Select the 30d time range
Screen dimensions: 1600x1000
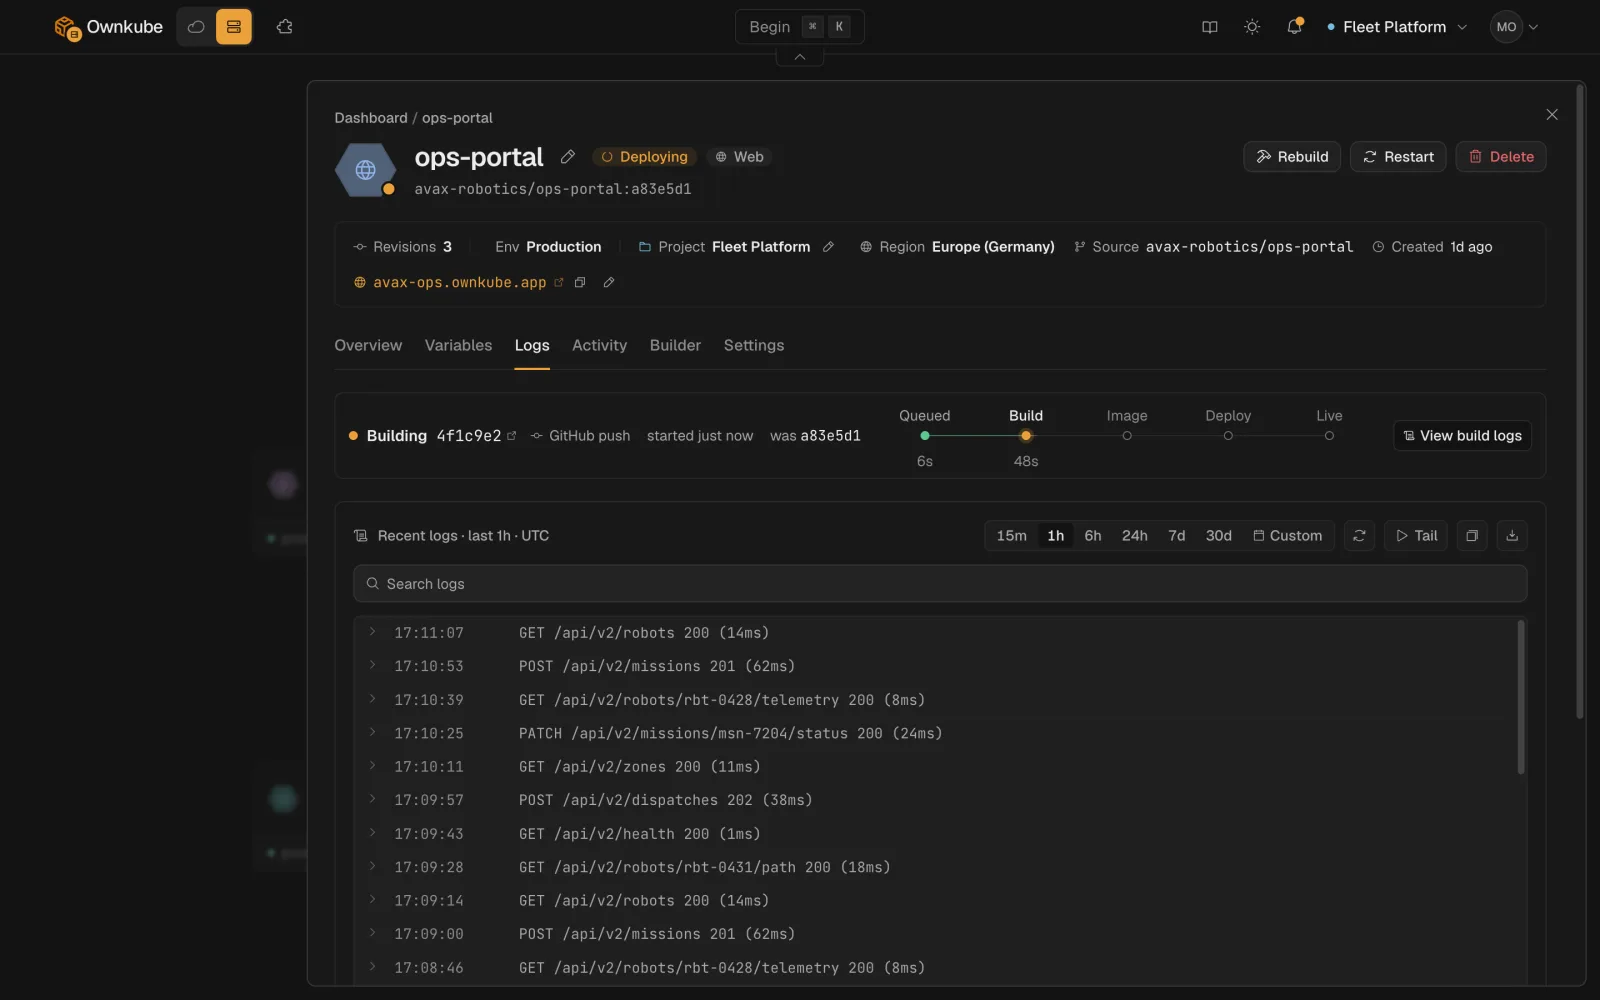[1218, 536]
